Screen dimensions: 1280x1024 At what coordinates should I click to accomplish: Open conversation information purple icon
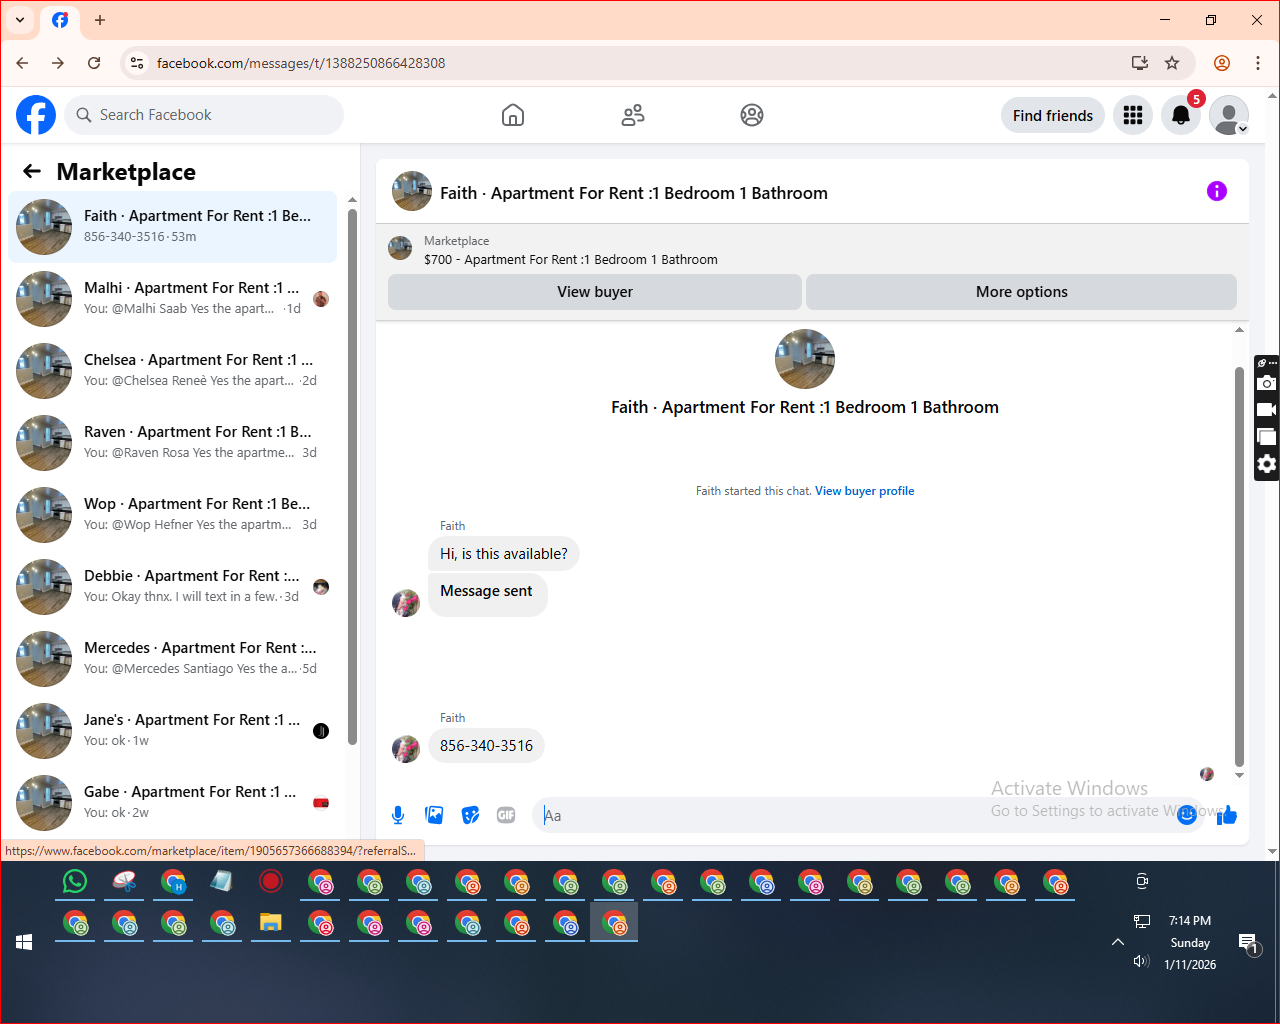(x=1217, y=191)
